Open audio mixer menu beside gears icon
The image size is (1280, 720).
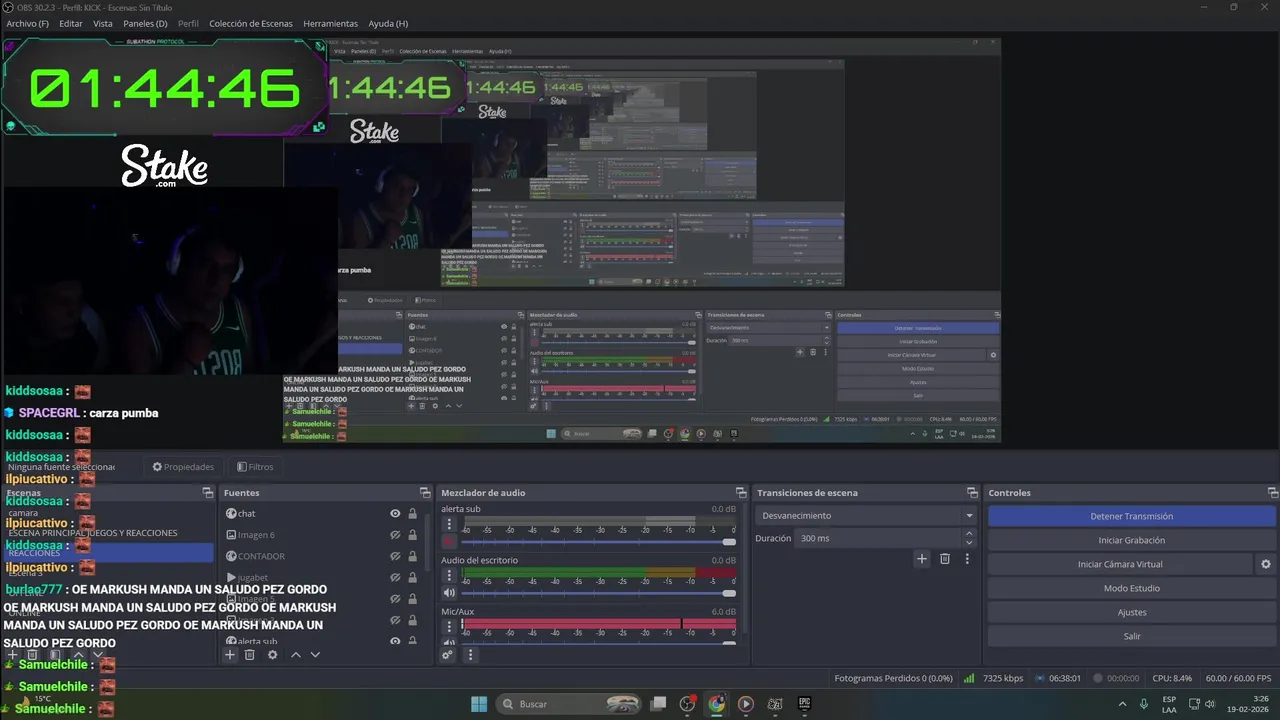pyautogui.click(x=471, y=655)
